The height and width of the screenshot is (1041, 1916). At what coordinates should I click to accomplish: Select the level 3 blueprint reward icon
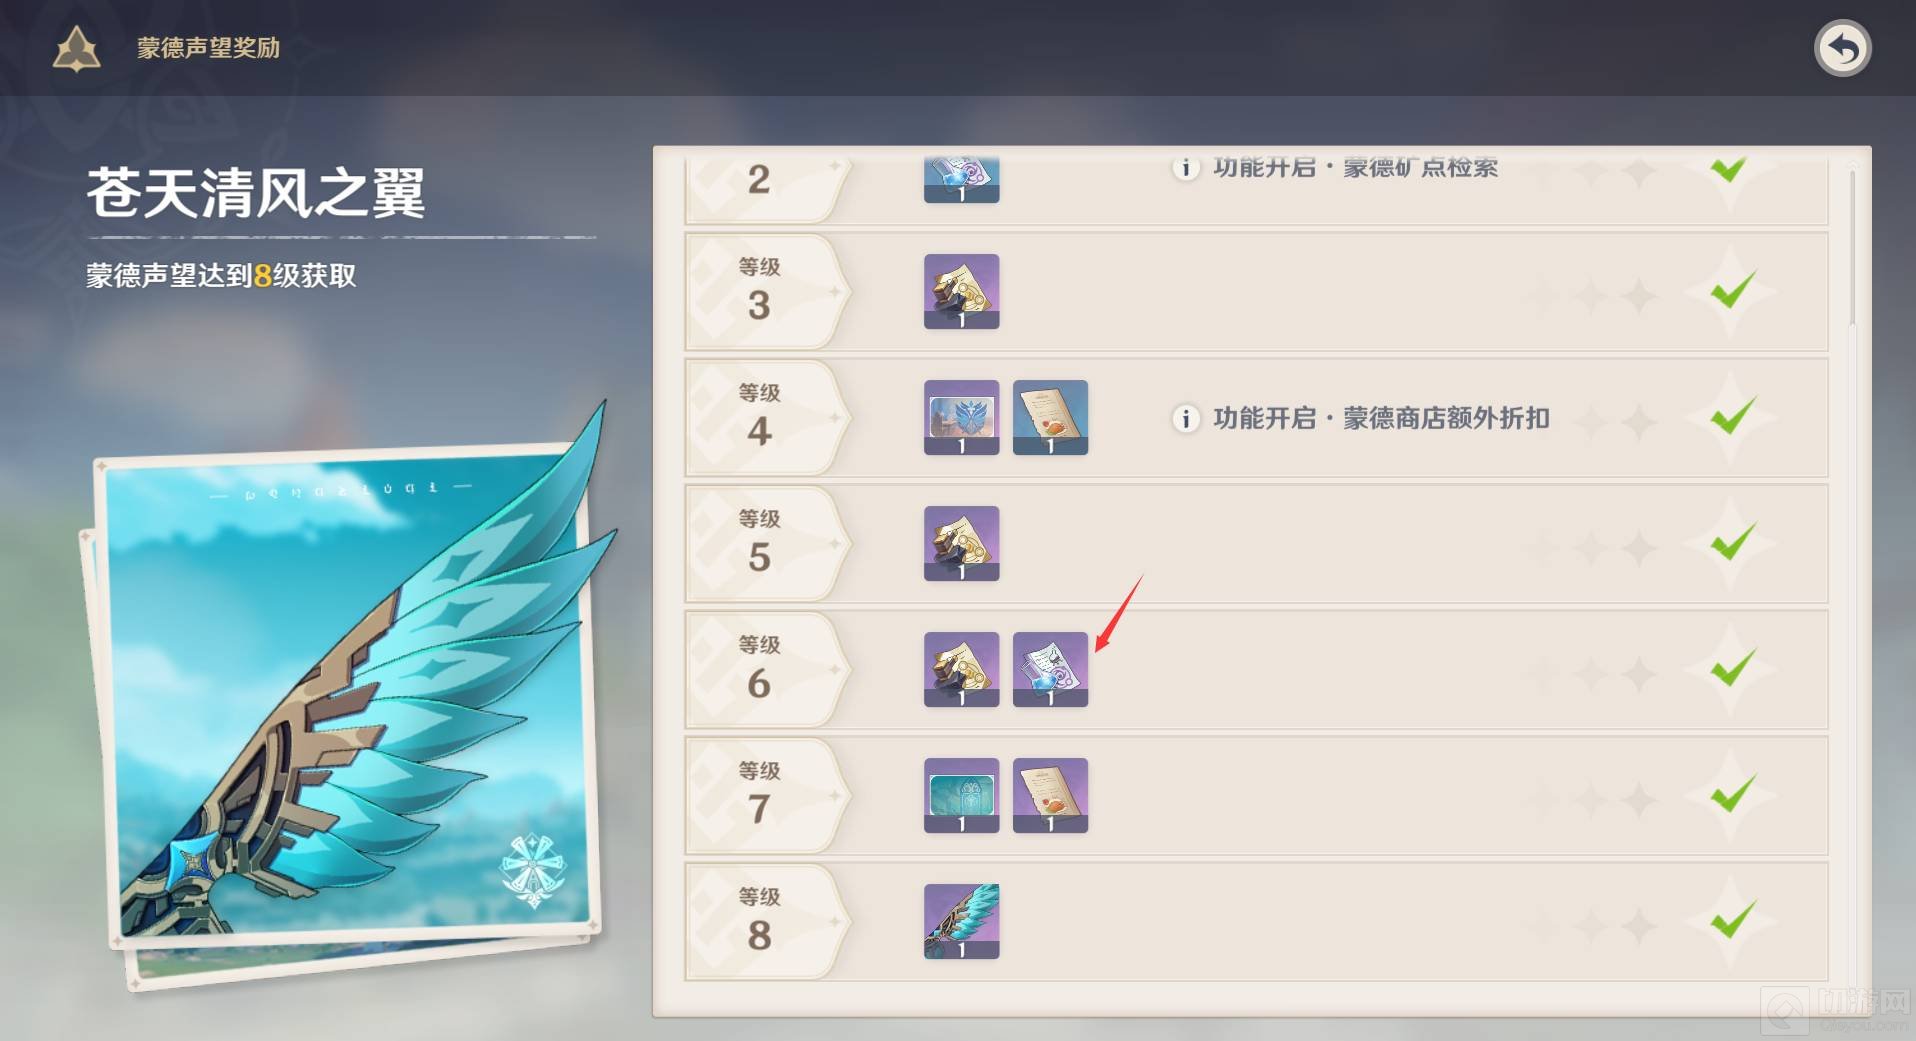961,291
